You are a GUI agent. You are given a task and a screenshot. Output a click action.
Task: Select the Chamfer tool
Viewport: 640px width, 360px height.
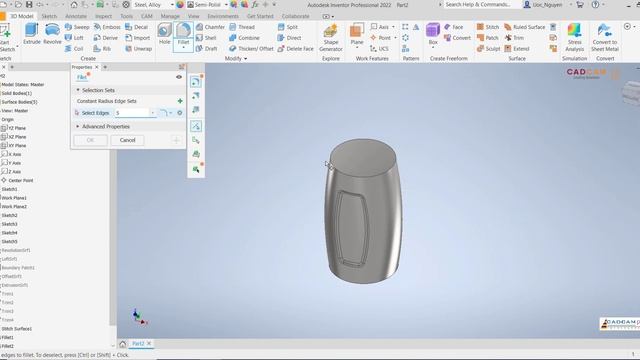click(210, 27)
